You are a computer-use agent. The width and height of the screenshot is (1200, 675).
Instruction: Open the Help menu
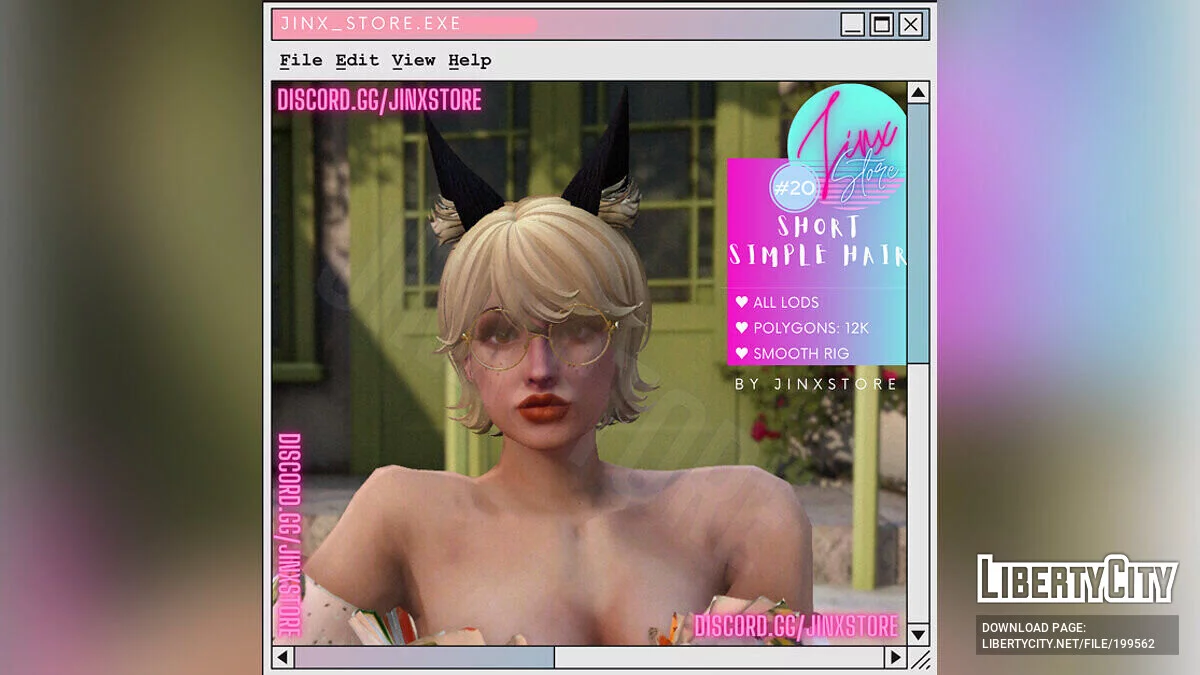pos(469,61)
